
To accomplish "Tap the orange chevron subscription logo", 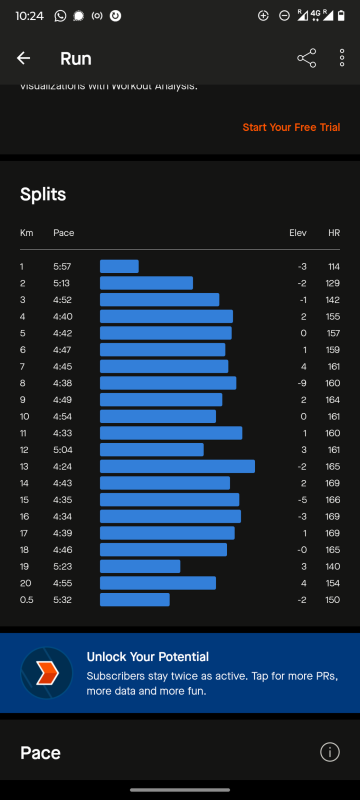I will (46, 673).
